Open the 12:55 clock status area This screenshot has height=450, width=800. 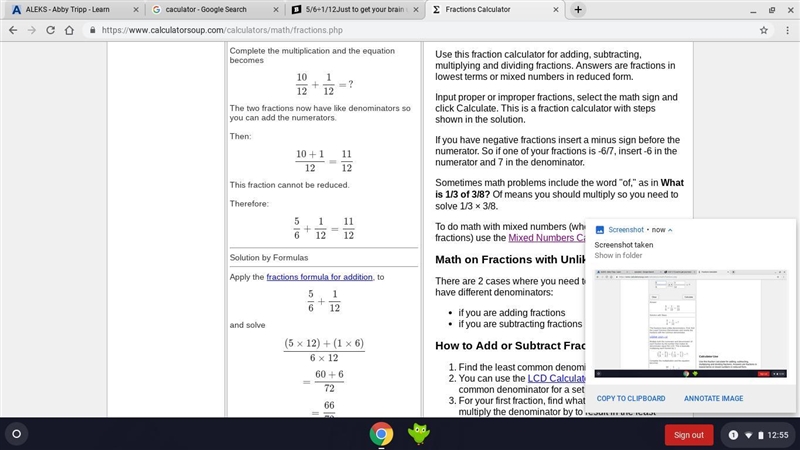pos(778,435)
